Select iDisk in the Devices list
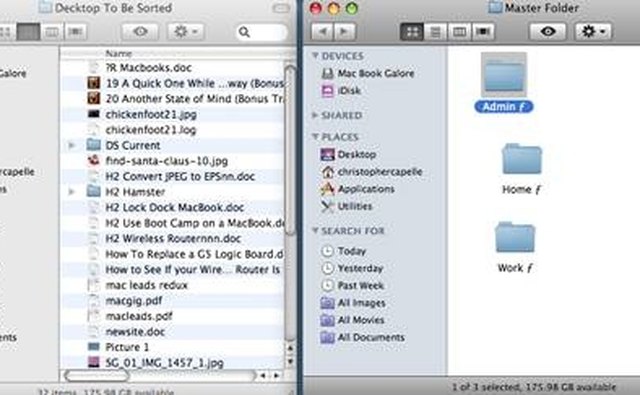The width and height of the screenshot is (640, 395). click(341, 90)
